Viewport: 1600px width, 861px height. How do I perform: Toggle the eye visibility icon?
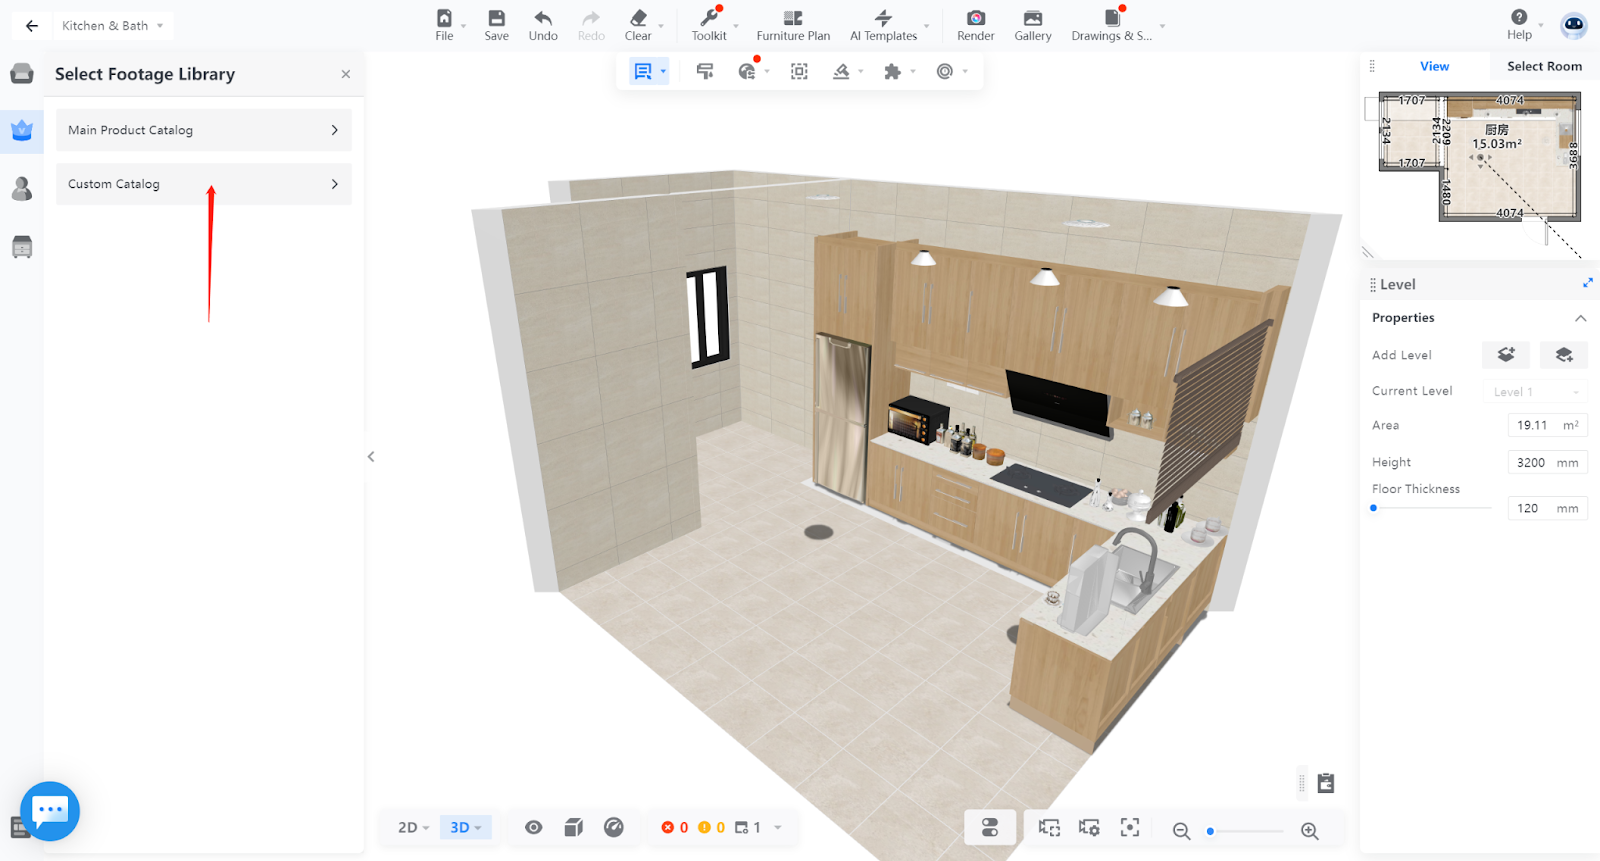(x=534, y=827)
